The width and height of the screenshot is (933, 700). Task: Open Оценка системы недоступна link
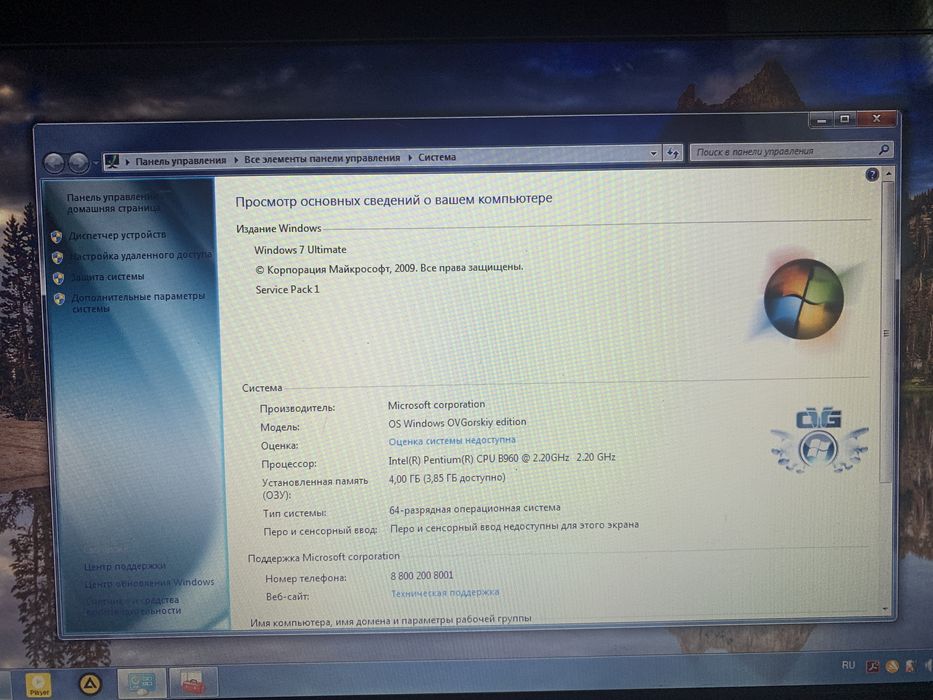click(x=452, y=440)
